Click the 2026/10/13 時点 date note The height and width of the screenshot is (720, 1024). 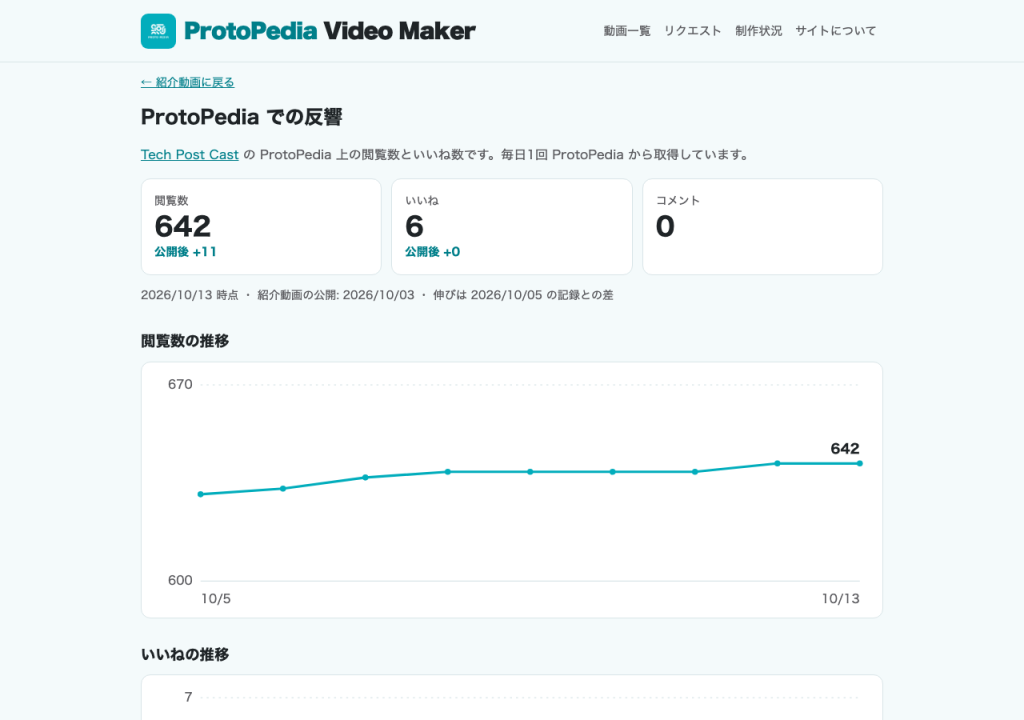pyautogui.click(x=189, y=295)
